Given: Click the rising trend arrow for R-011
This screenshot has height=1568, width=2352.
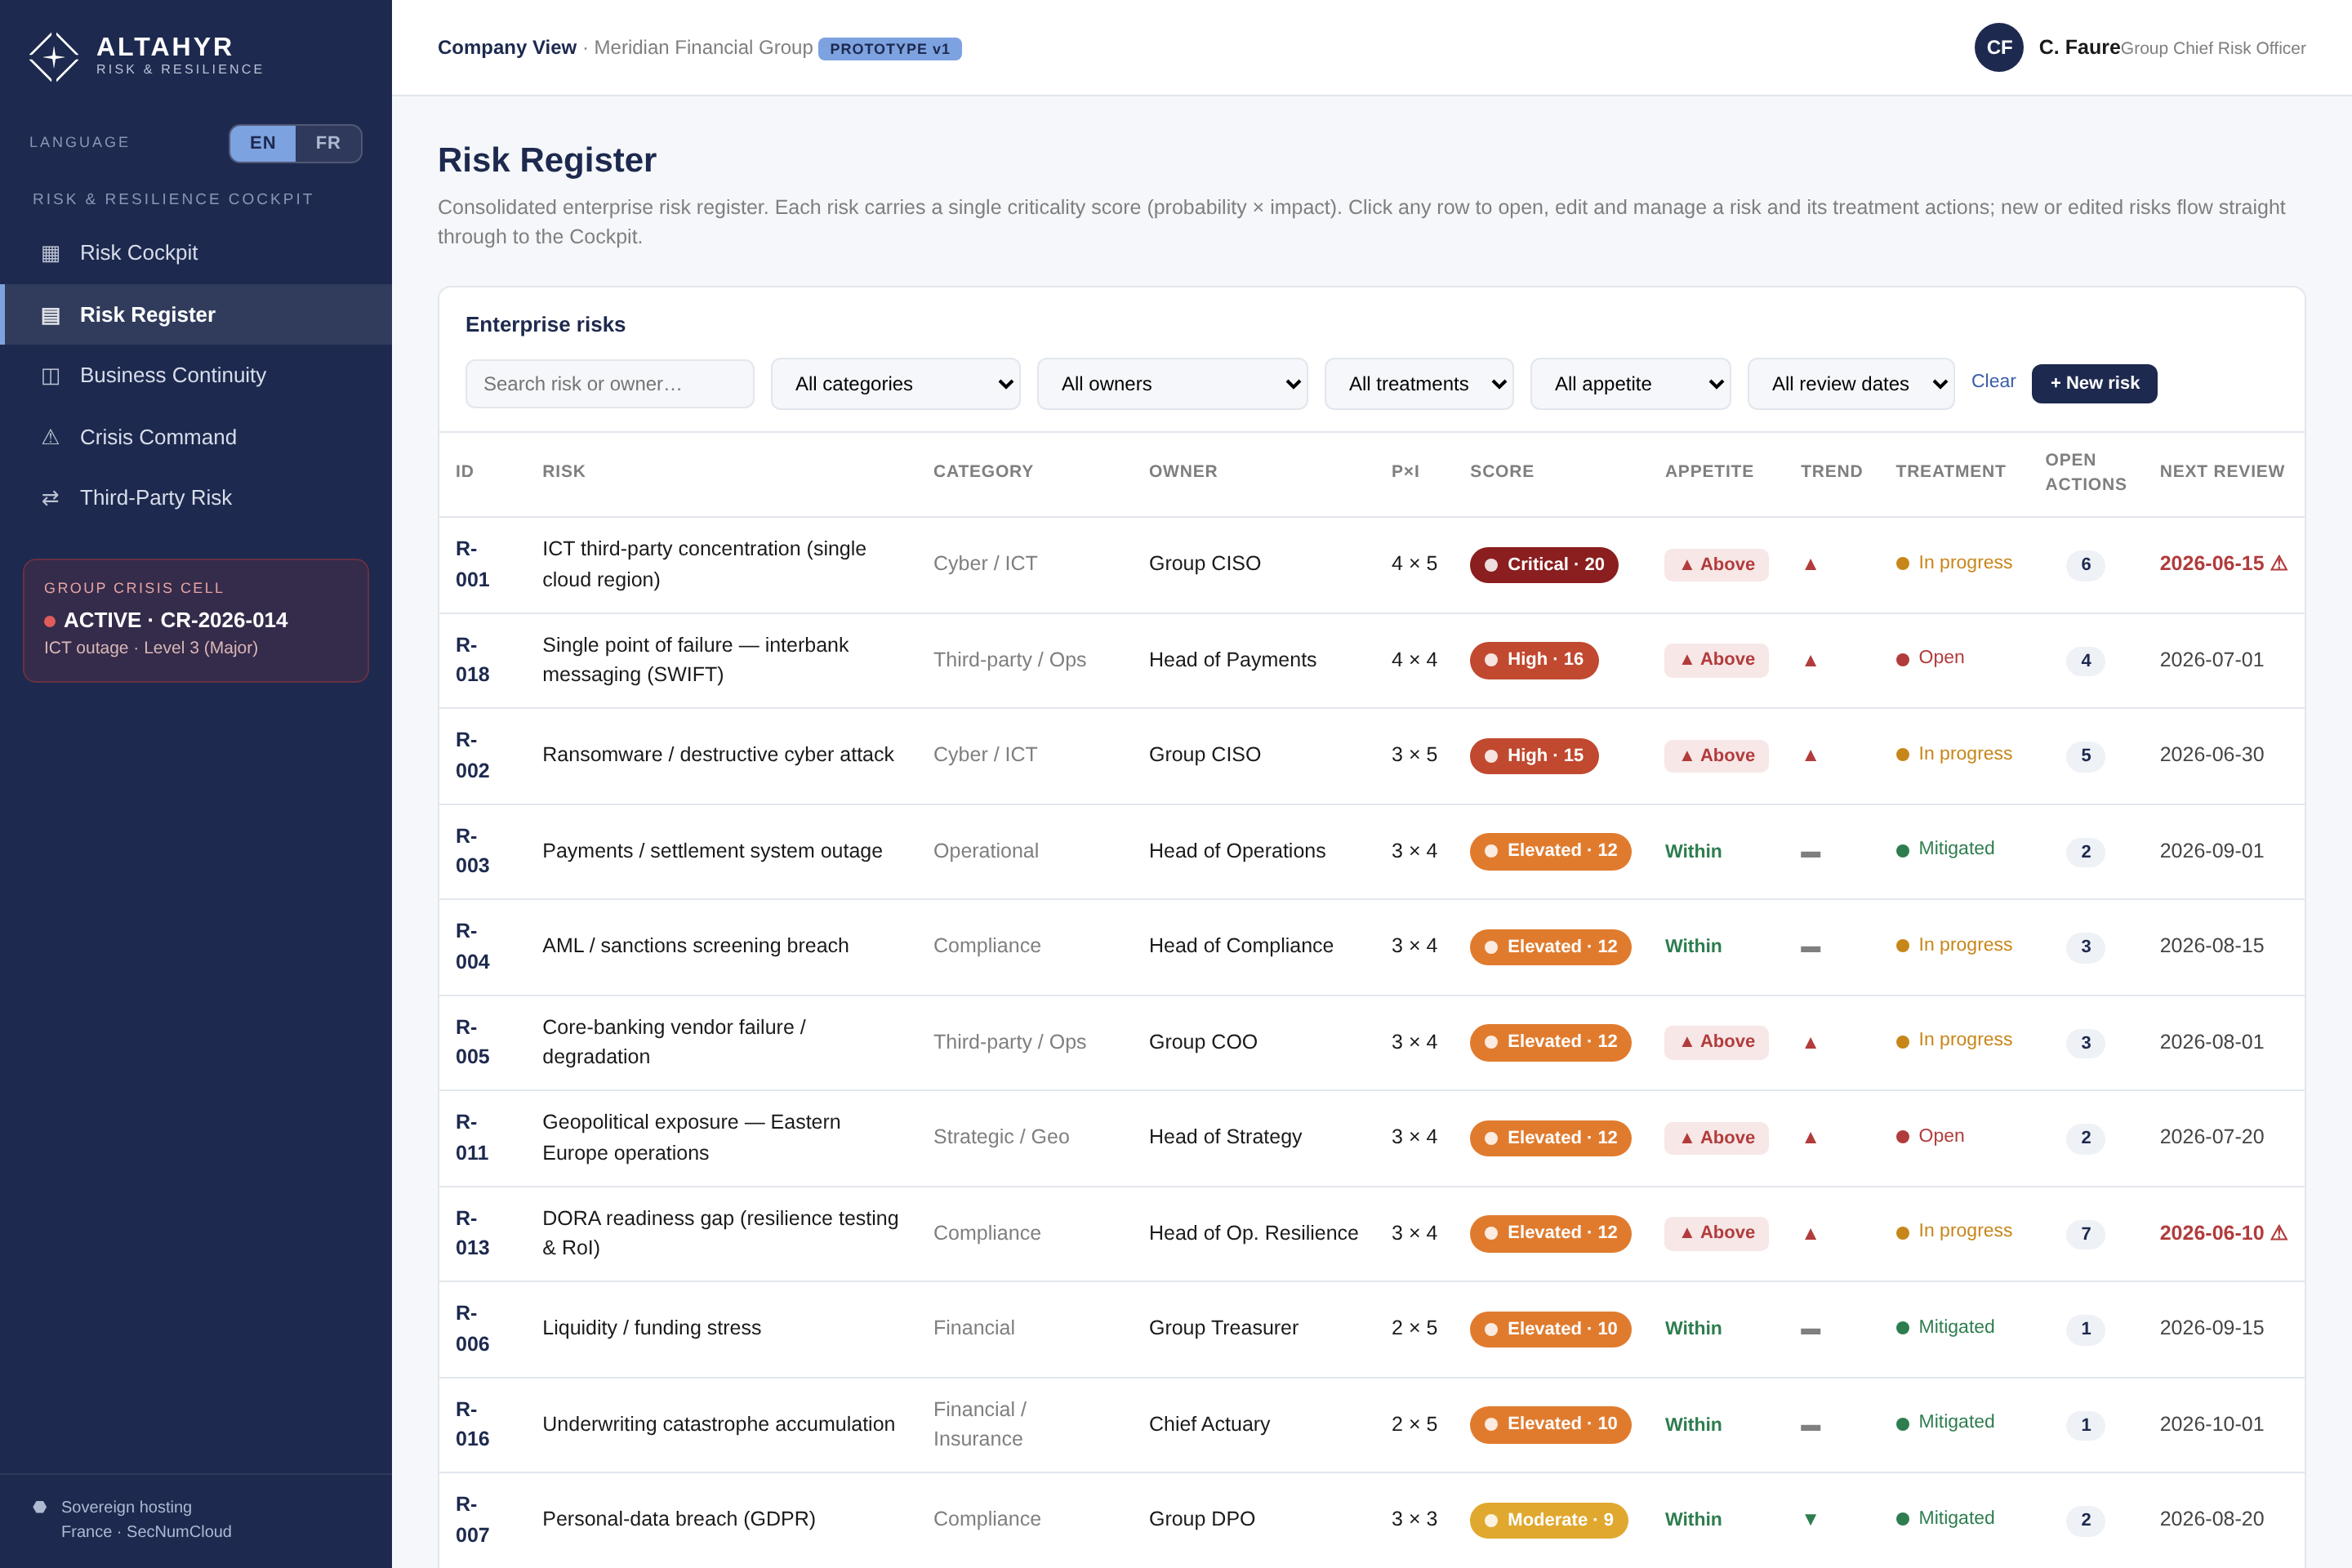Looking at the screenshot, I should click(1810, 1138).
